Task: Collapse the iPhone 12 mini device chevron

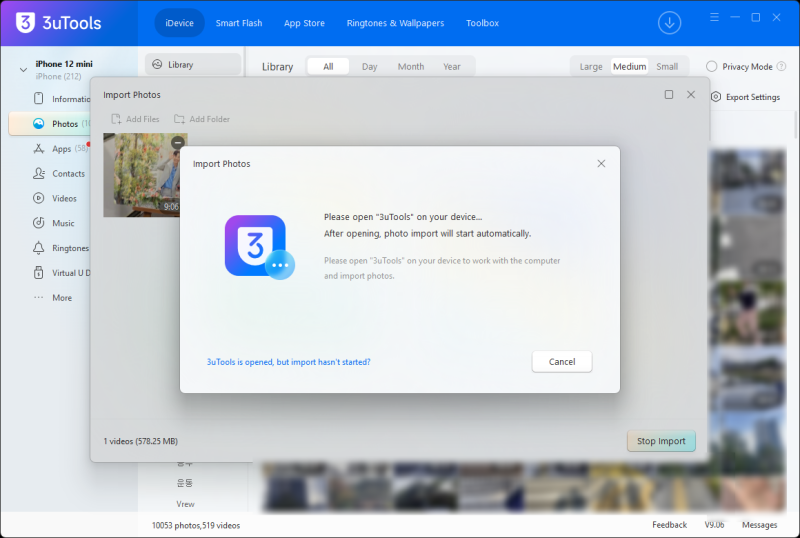Action: point(23,70)
